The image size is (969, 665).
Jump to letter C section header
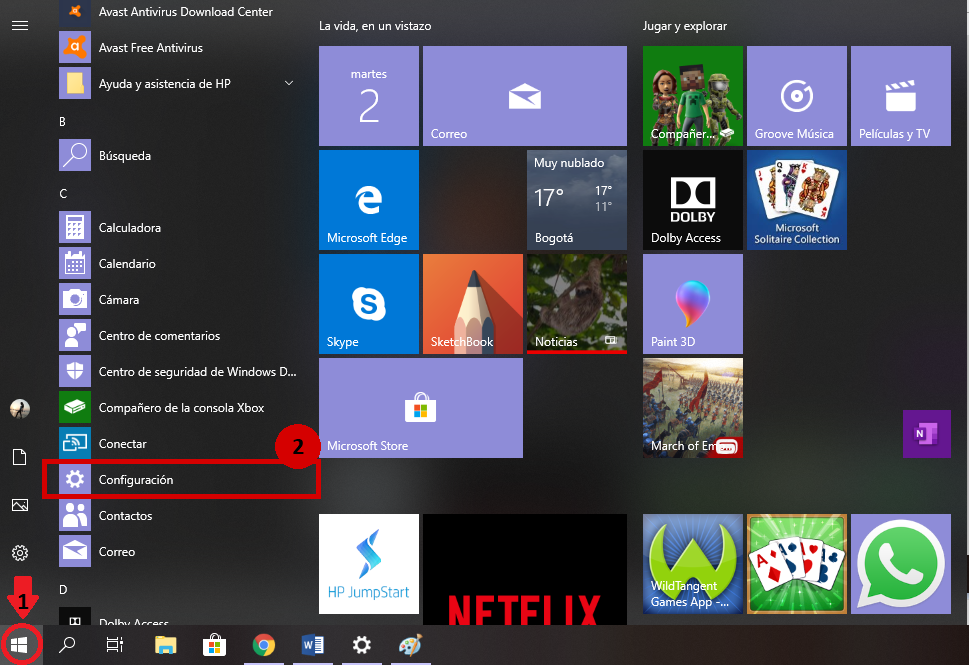63,193
